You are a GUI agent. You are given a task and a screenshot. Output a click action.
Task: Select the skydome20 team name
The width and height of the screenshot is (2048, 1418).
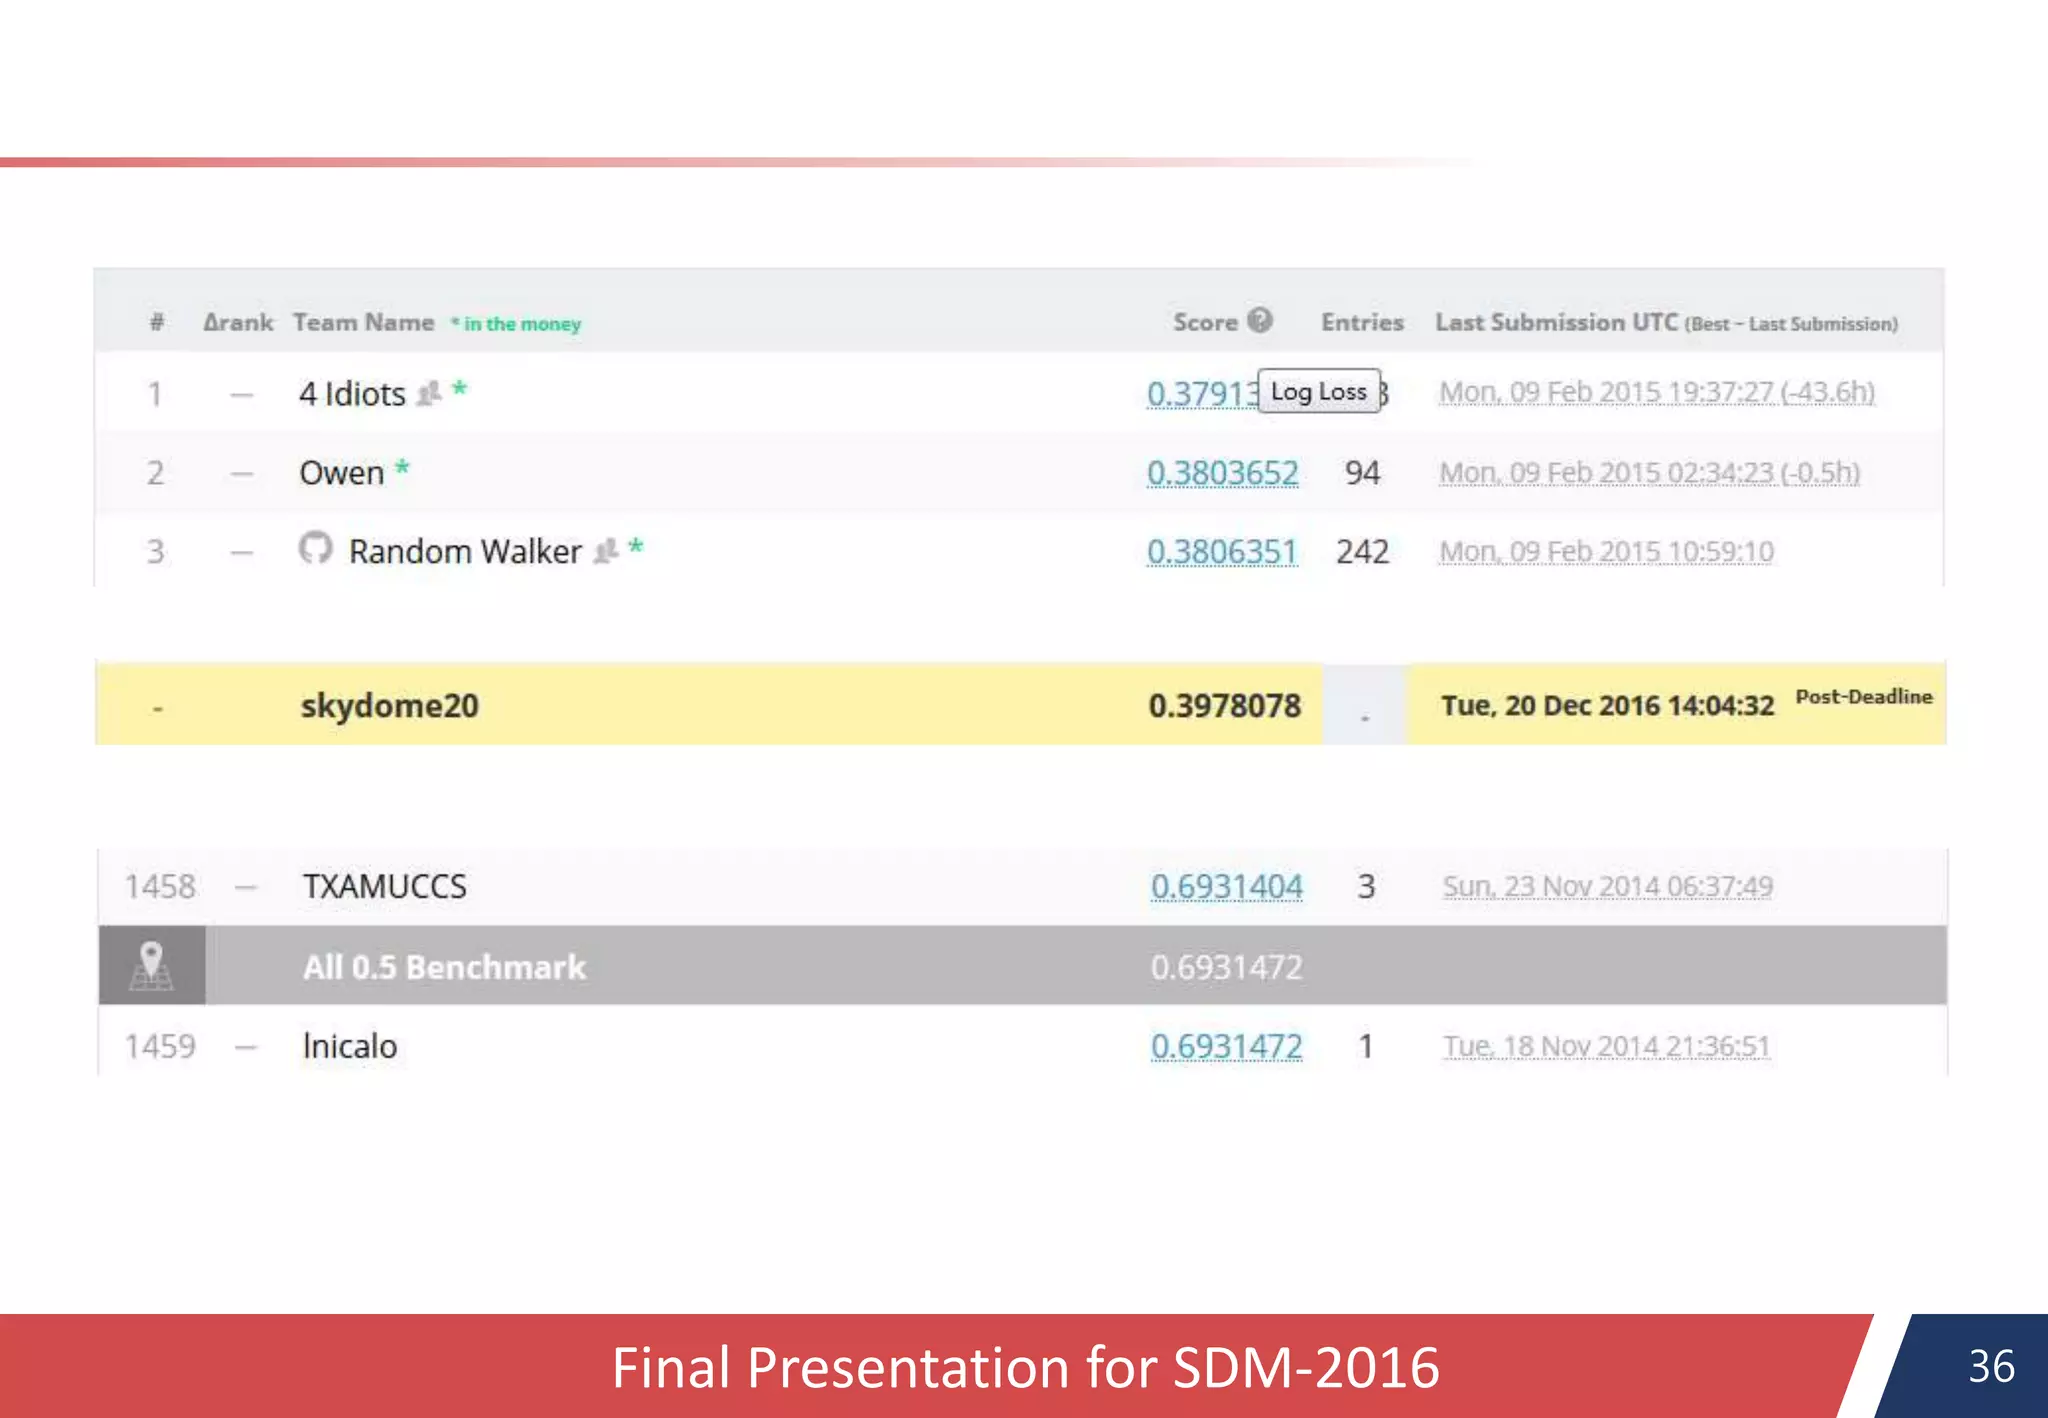coord(389,706)
